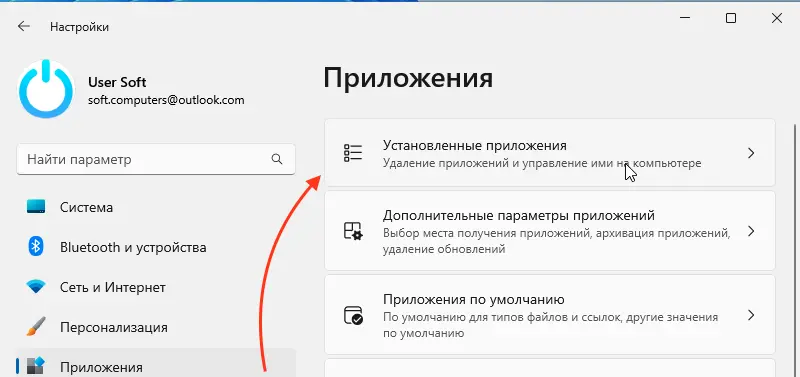
Task: Click the installed apps list icon
Action: point(353,153)
